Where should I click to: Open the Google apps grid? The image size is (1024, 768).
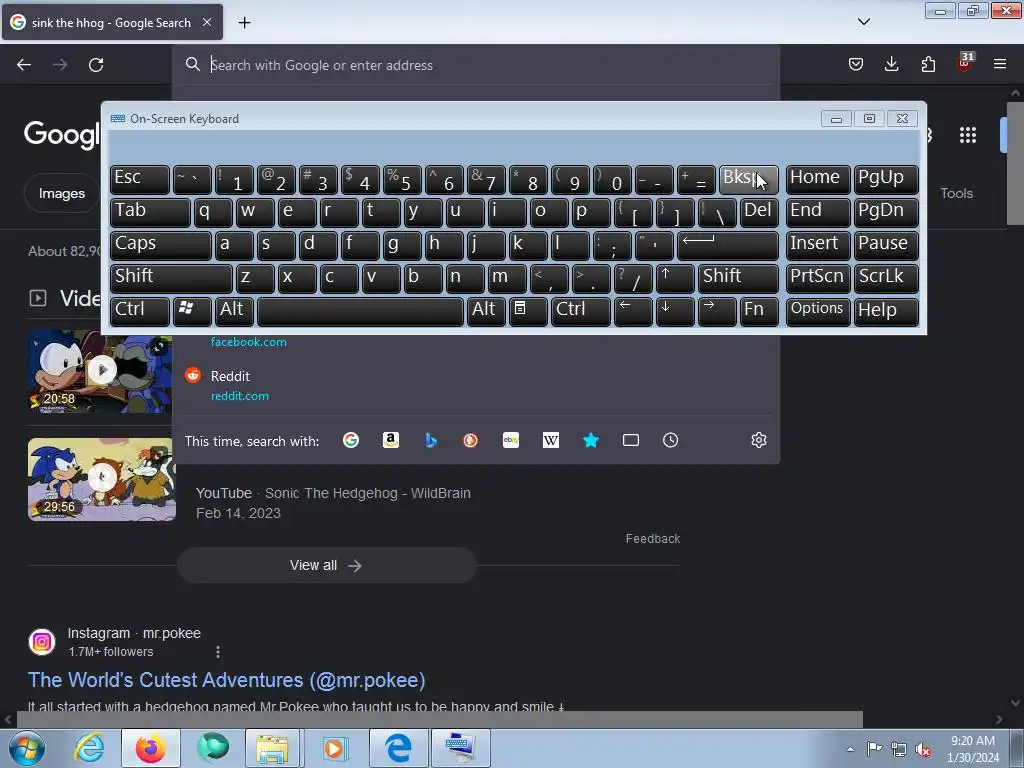pos(968,135)
